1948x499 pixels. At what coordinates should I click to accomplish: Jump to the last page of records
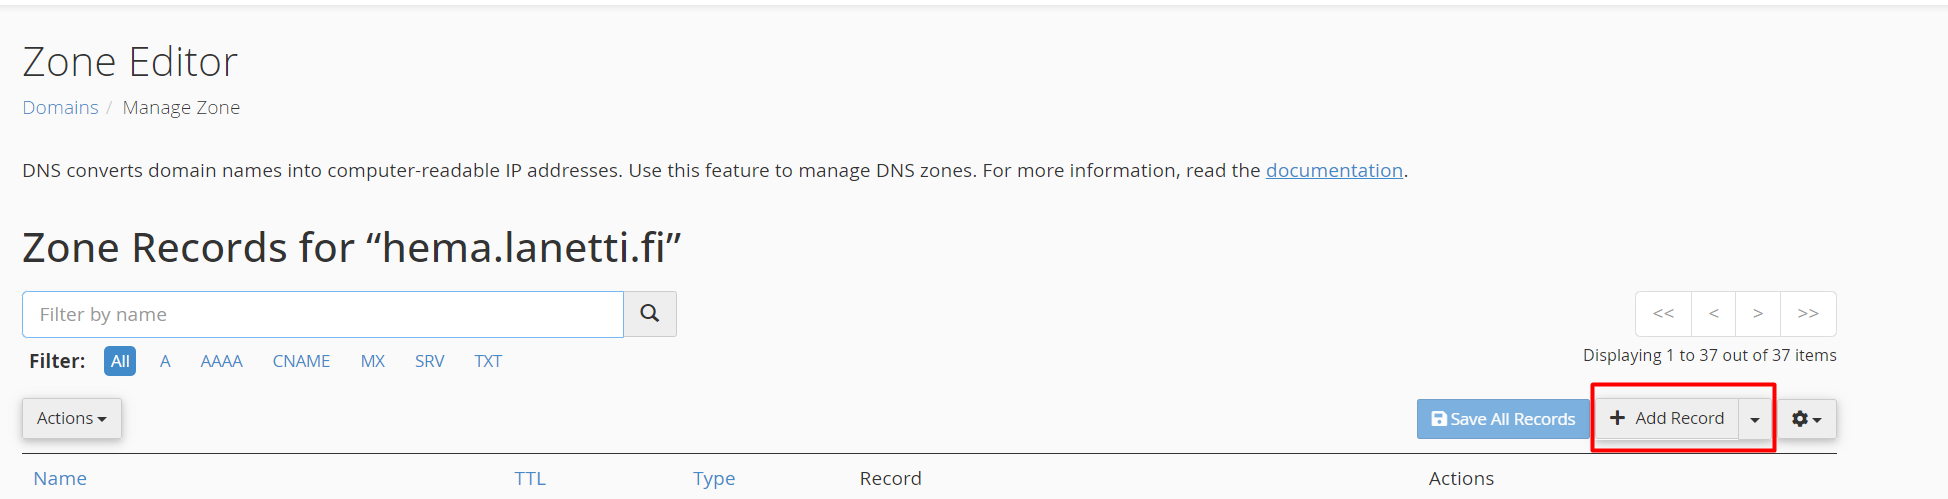click(x=1808, y=314)
